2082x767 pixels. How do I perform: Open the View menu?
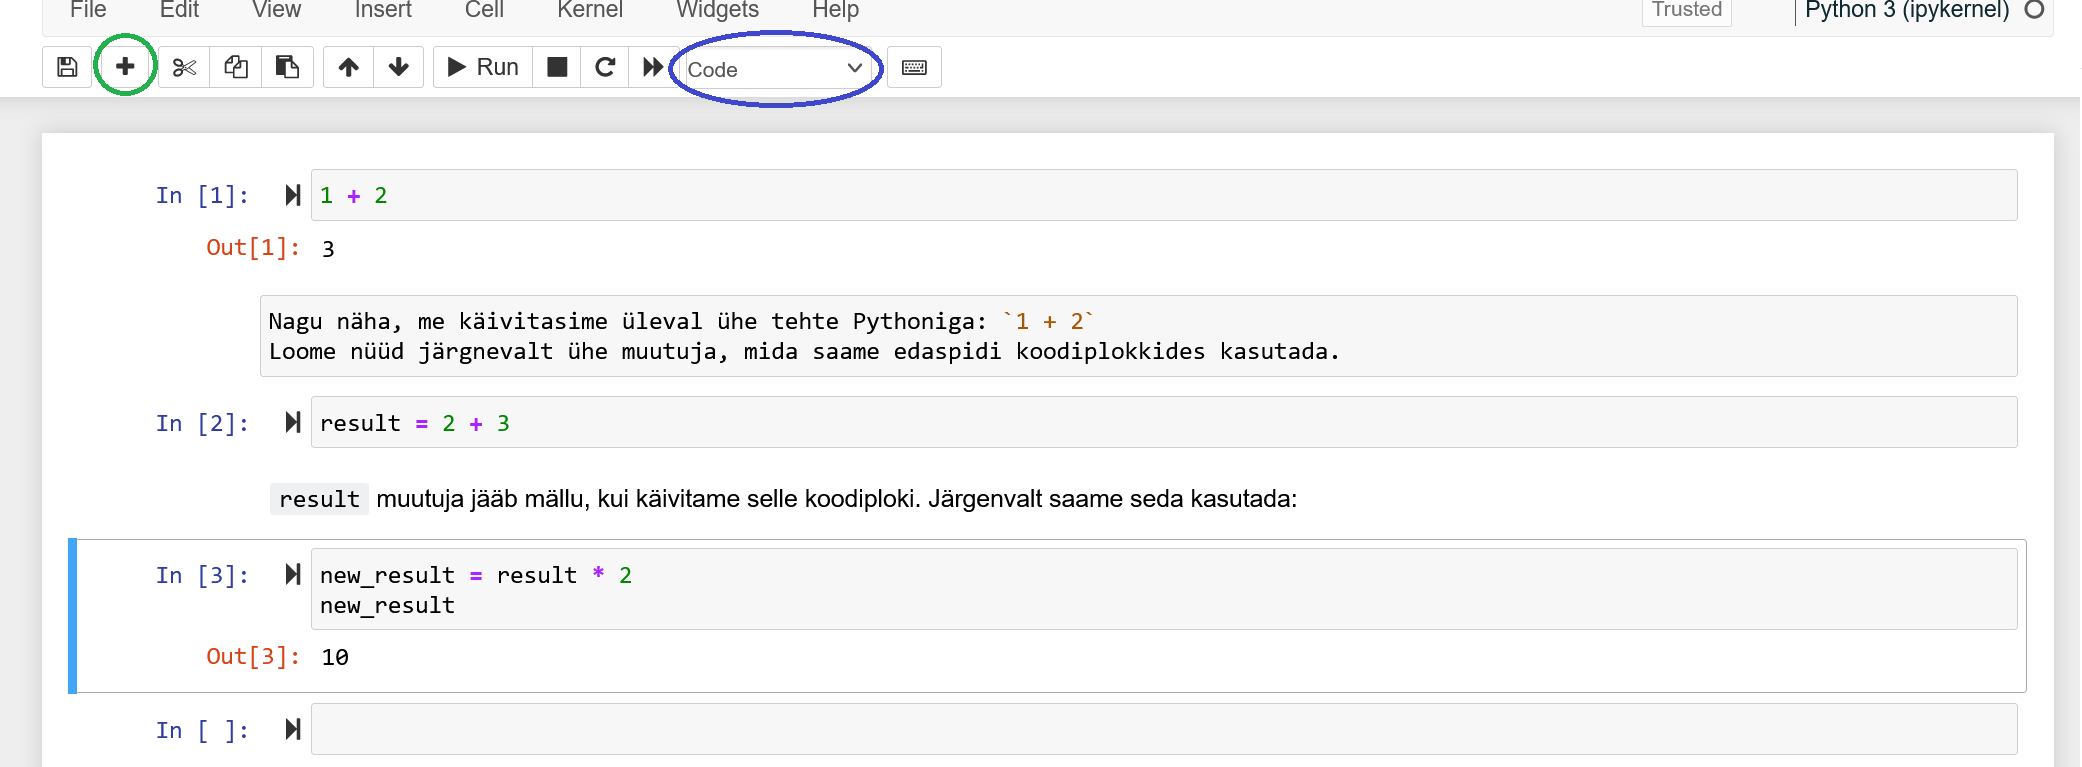[x=276, y=10]
